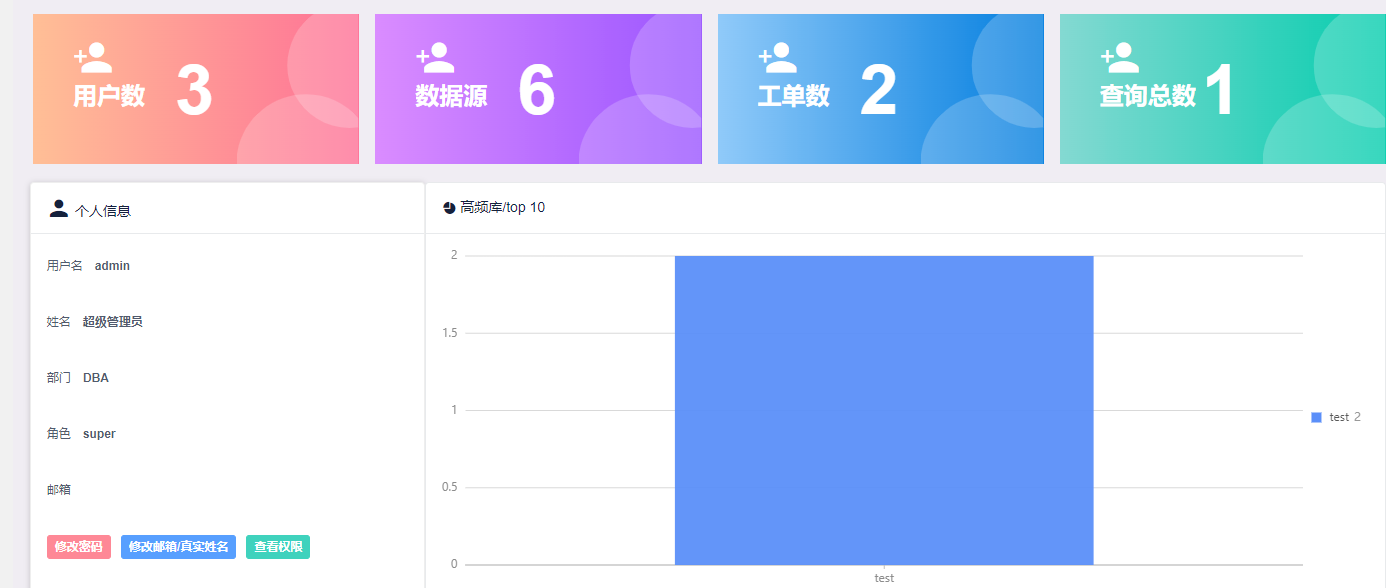Toggle the blue test legend swatch
The height and width of the screenshot is (588, 1386).
(1316, 417)
